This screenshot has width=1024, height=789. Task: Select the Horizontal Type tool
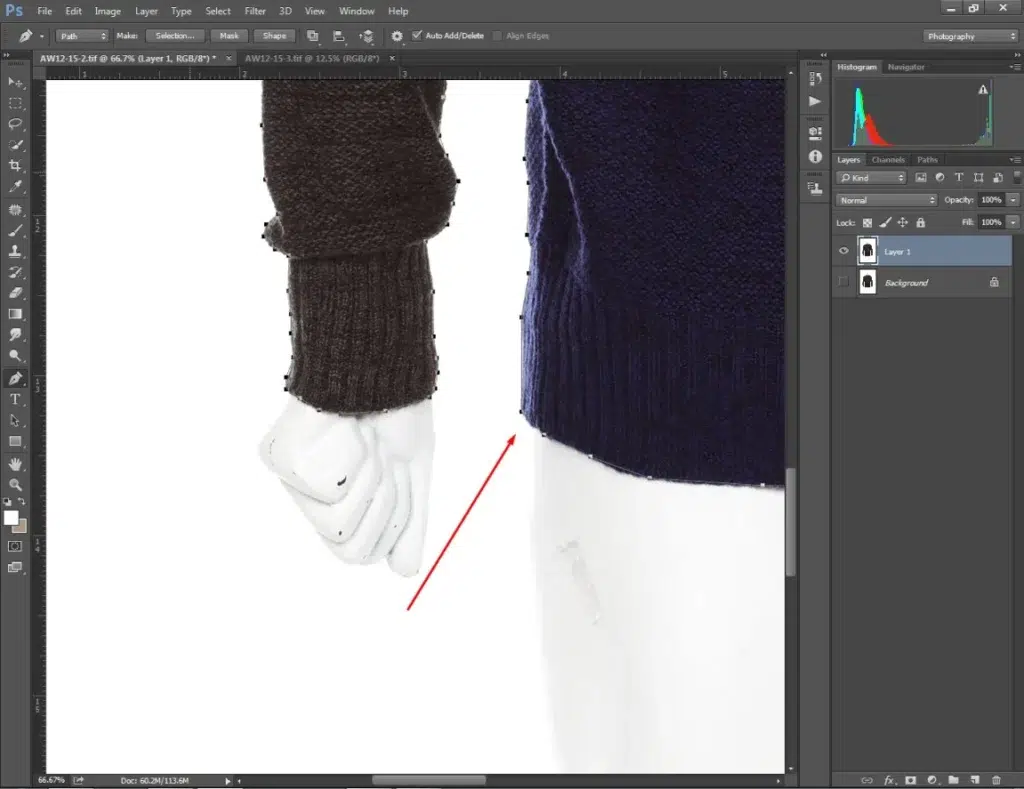click(15, 399)
